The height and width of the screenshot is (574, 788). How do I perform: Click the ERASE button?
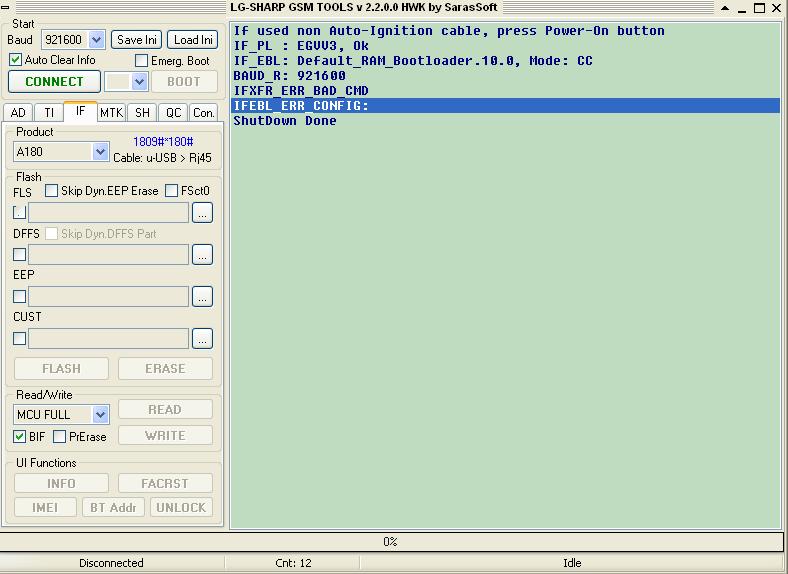click(x=165, y=368)
